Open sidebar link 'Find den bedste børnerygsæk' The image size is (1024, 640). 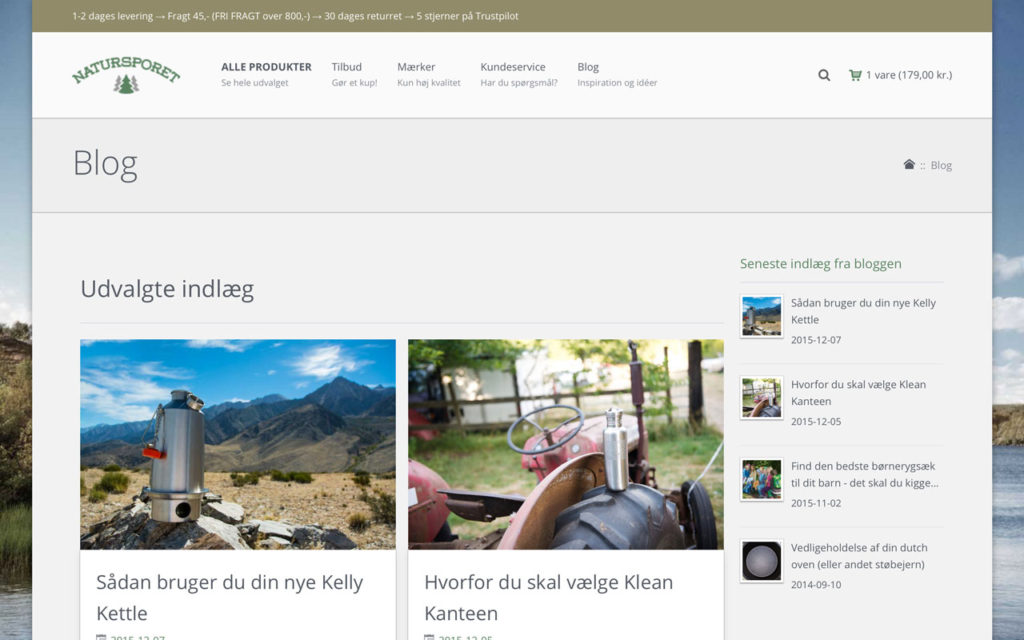(864, 474)
